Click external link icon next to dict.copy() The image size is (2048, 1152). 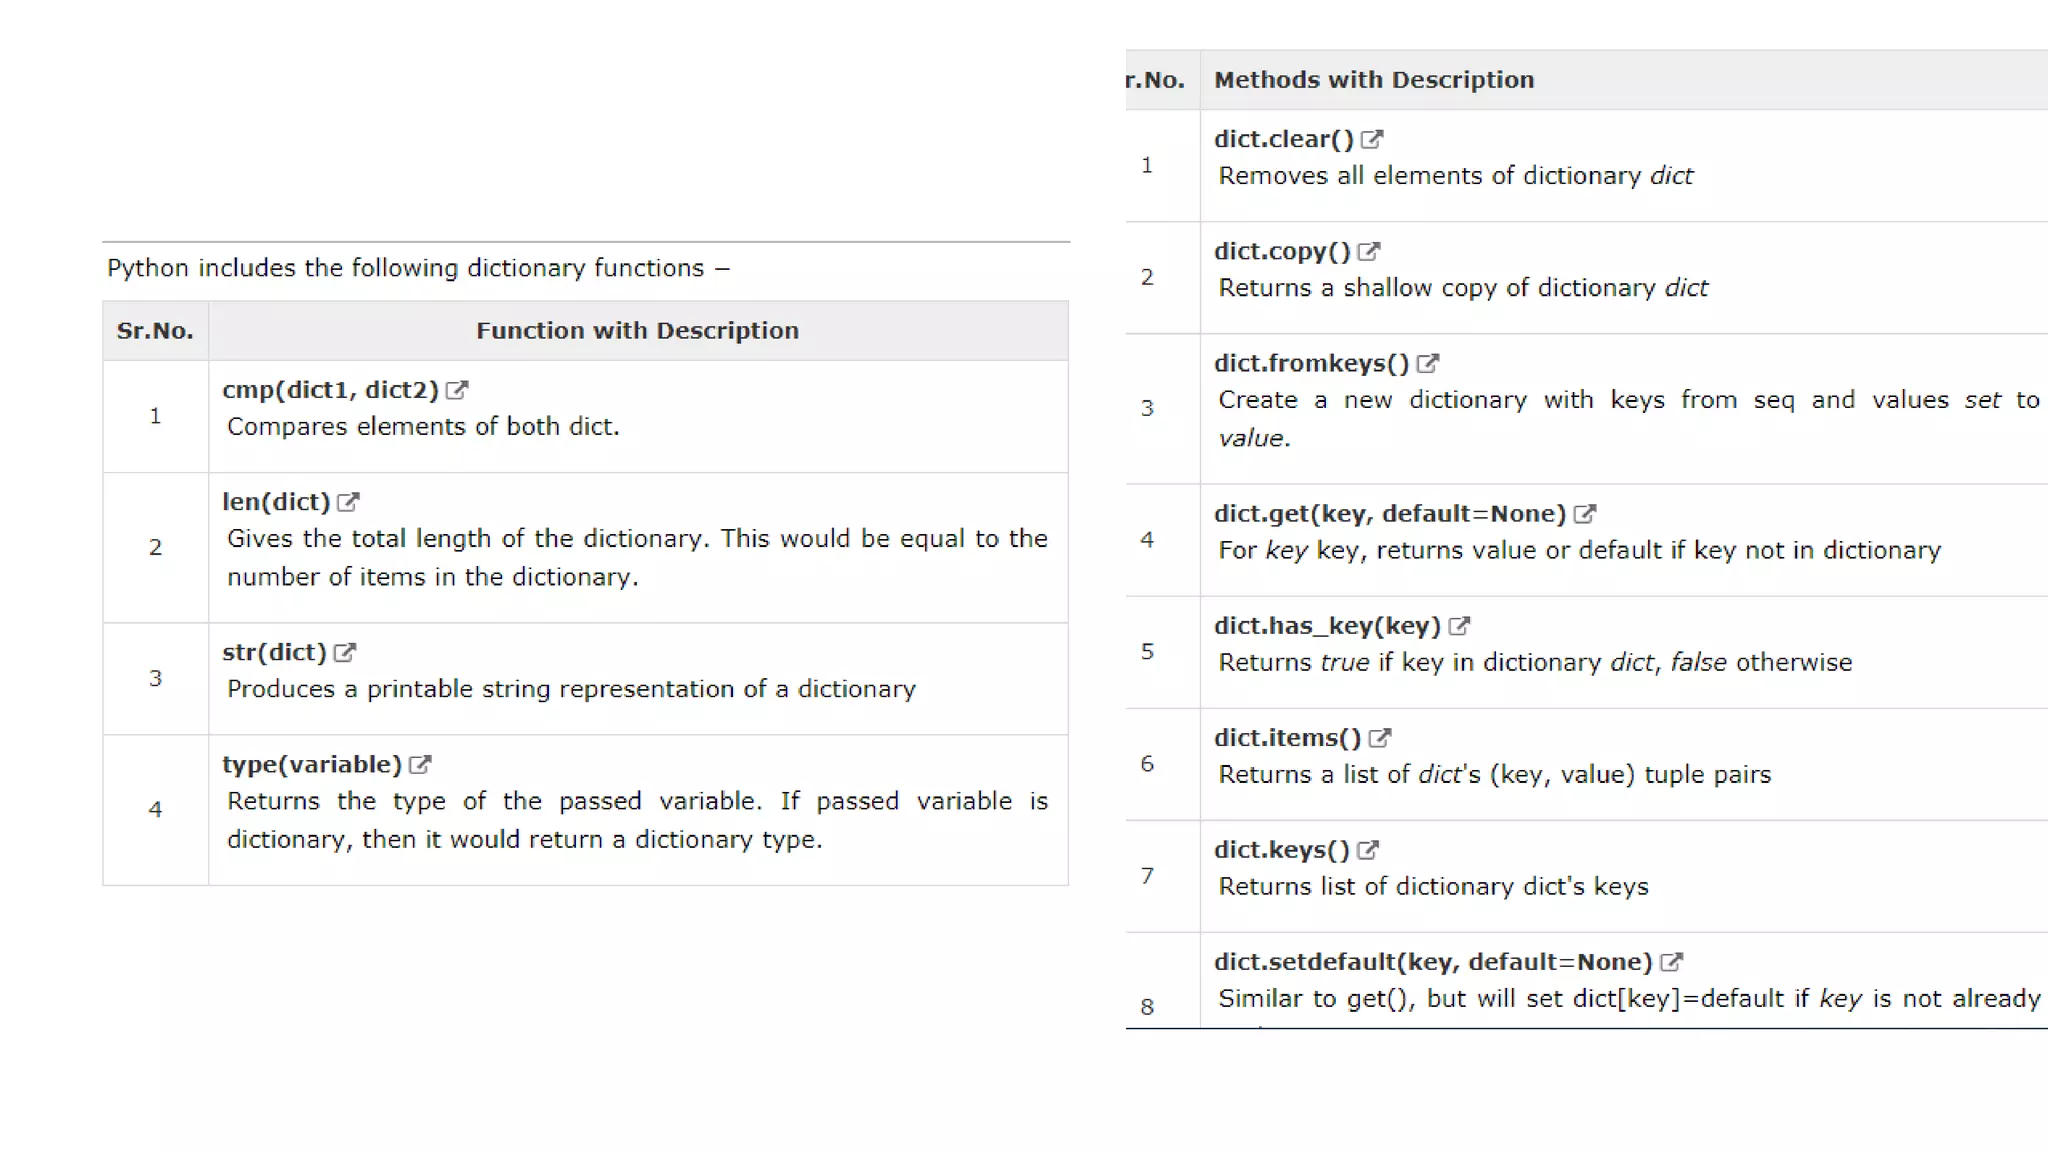(x=1369, y=252)
